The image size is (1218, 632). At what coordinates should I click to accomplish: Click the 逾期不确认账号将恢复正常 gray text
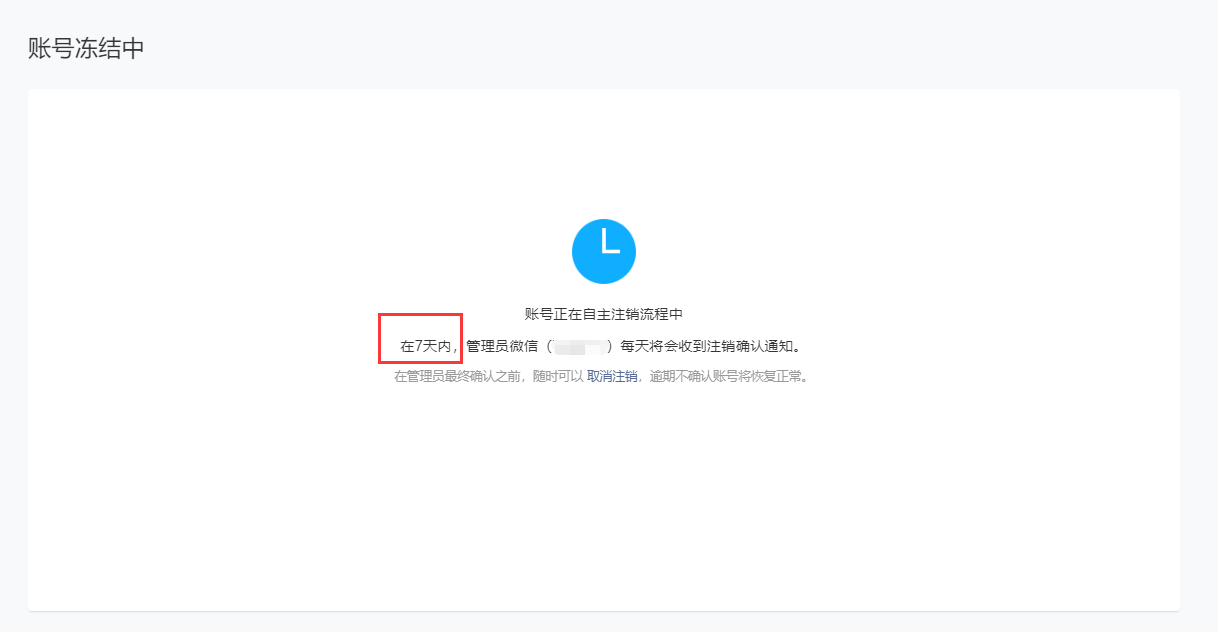[x=725, y=377]
